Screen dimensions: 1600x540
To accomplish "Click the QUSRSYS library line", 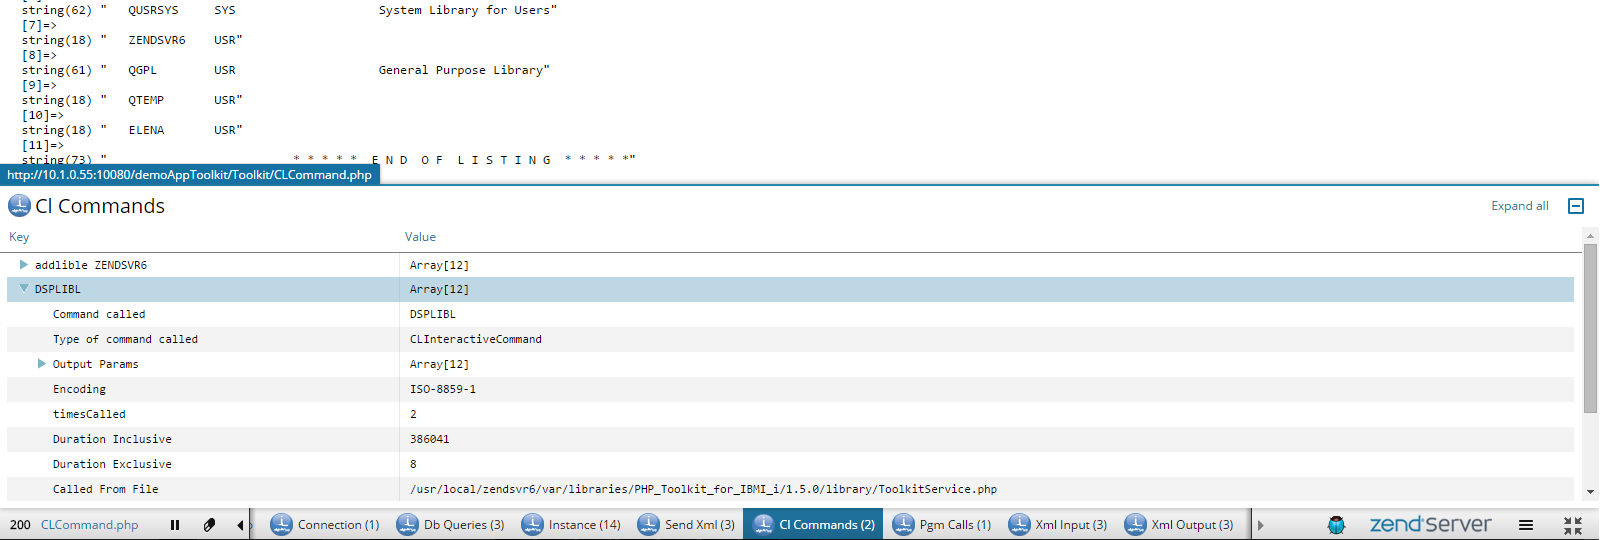I will (289, 10).
